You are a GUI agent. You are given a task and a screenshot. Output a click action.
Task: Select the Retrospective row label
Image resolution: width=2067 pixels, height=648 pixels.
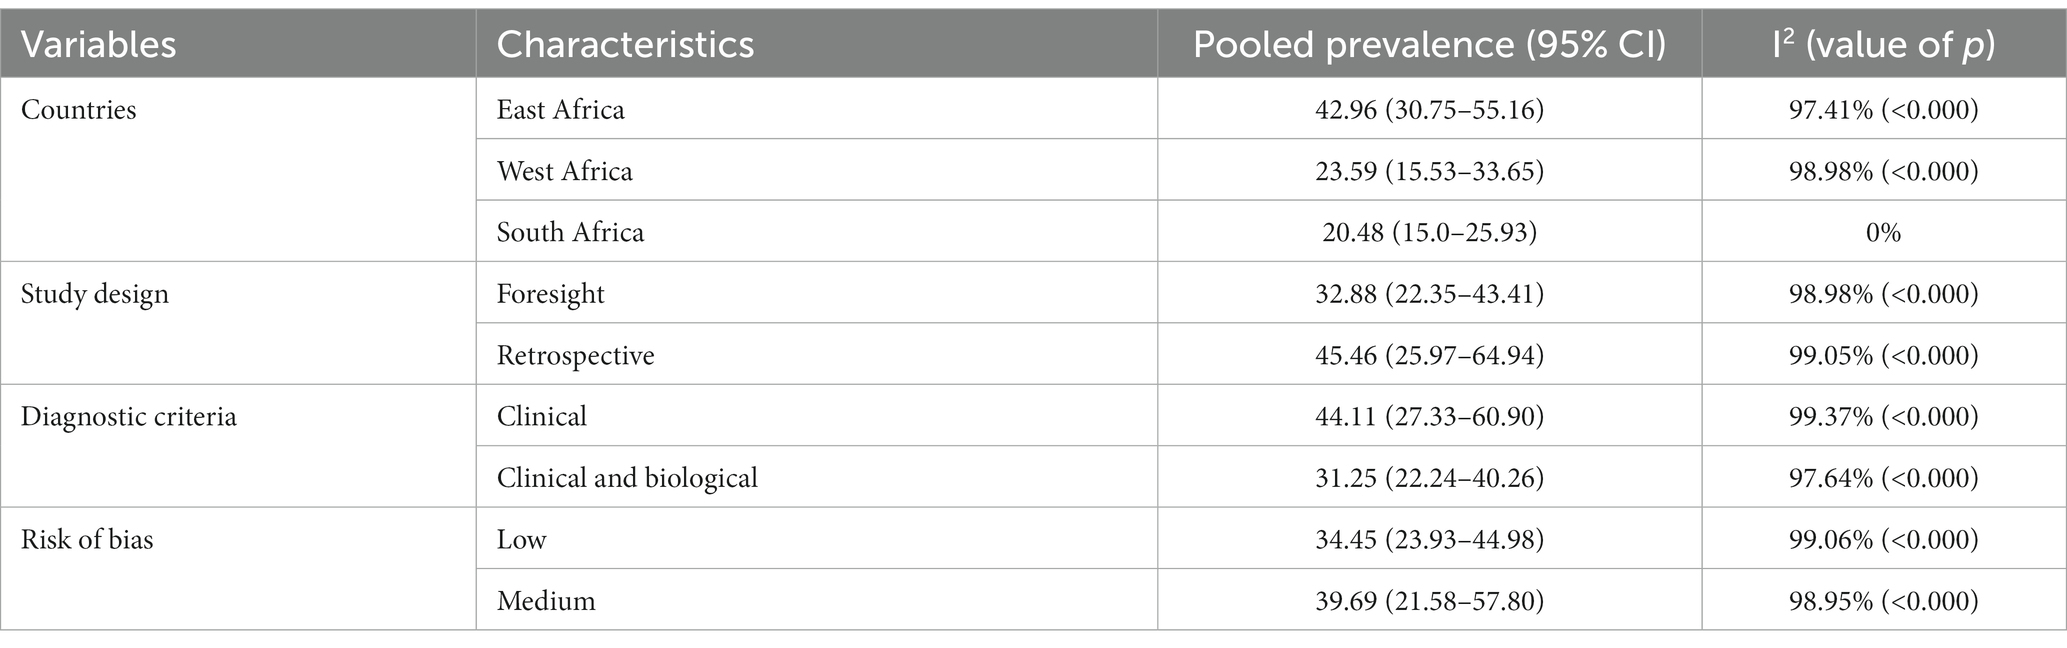[x=575, y=355]
